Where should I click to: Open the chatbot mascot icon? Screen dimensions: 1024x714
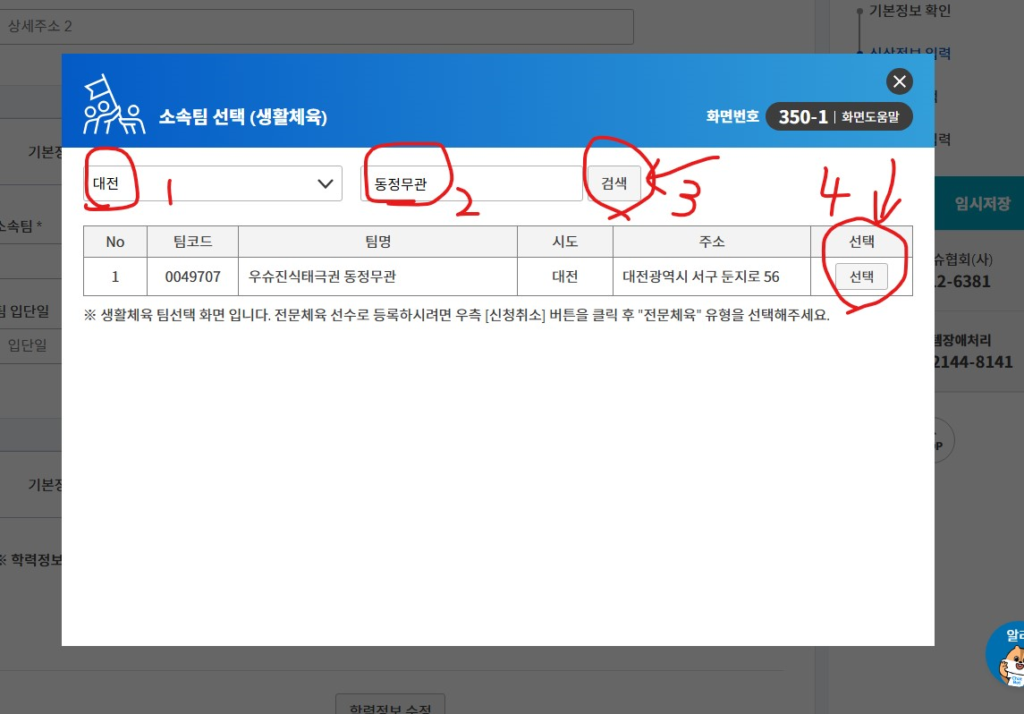[1008, 657]
